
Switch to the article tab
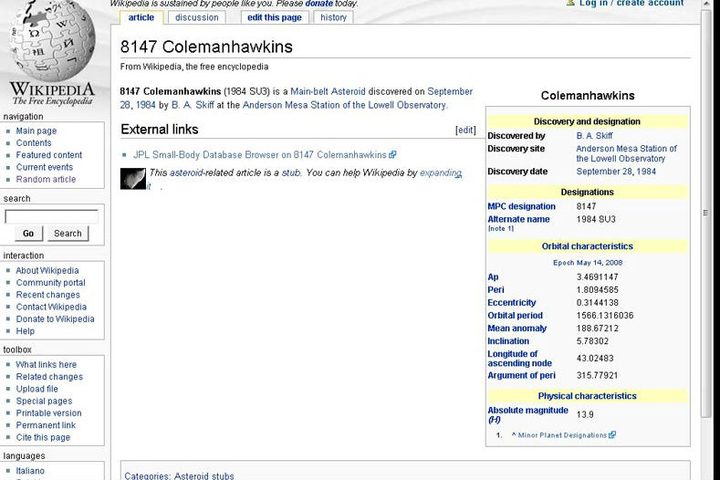coord(141,17)
